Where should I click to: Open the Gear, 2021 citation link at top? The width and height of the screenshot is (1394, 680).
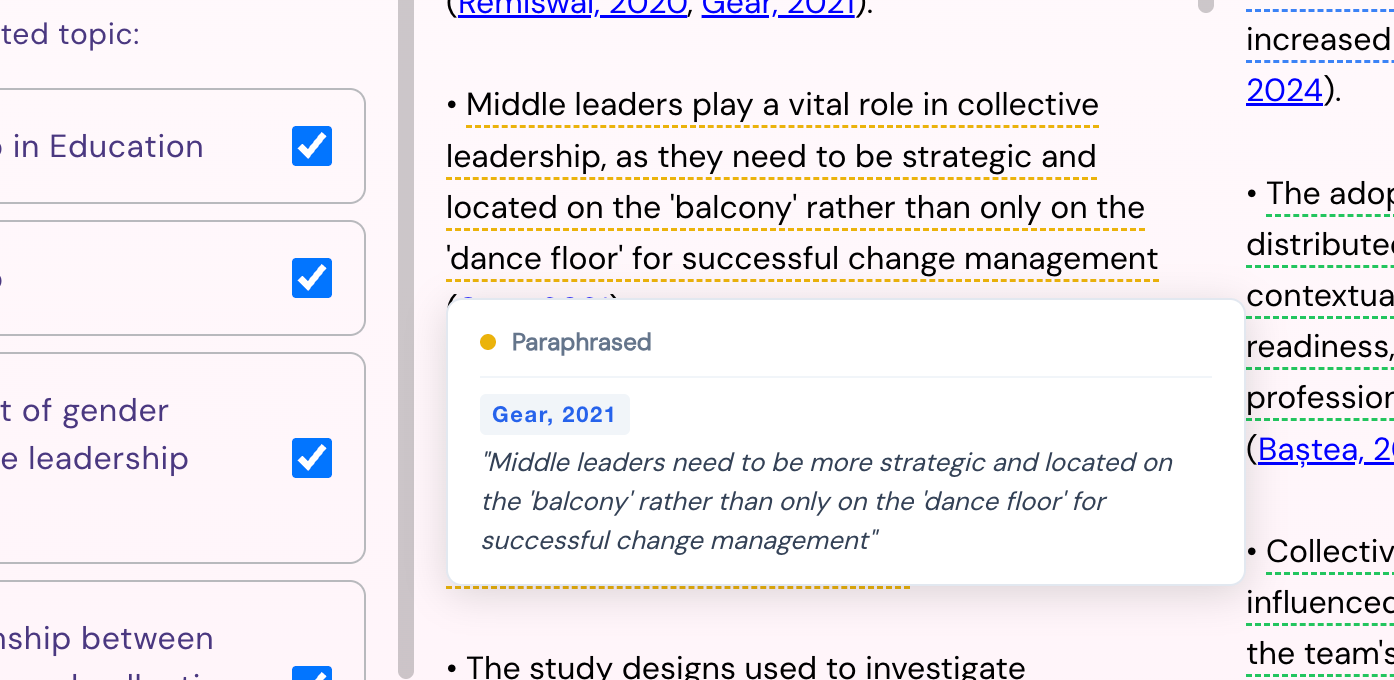click(x=779, y=8)
